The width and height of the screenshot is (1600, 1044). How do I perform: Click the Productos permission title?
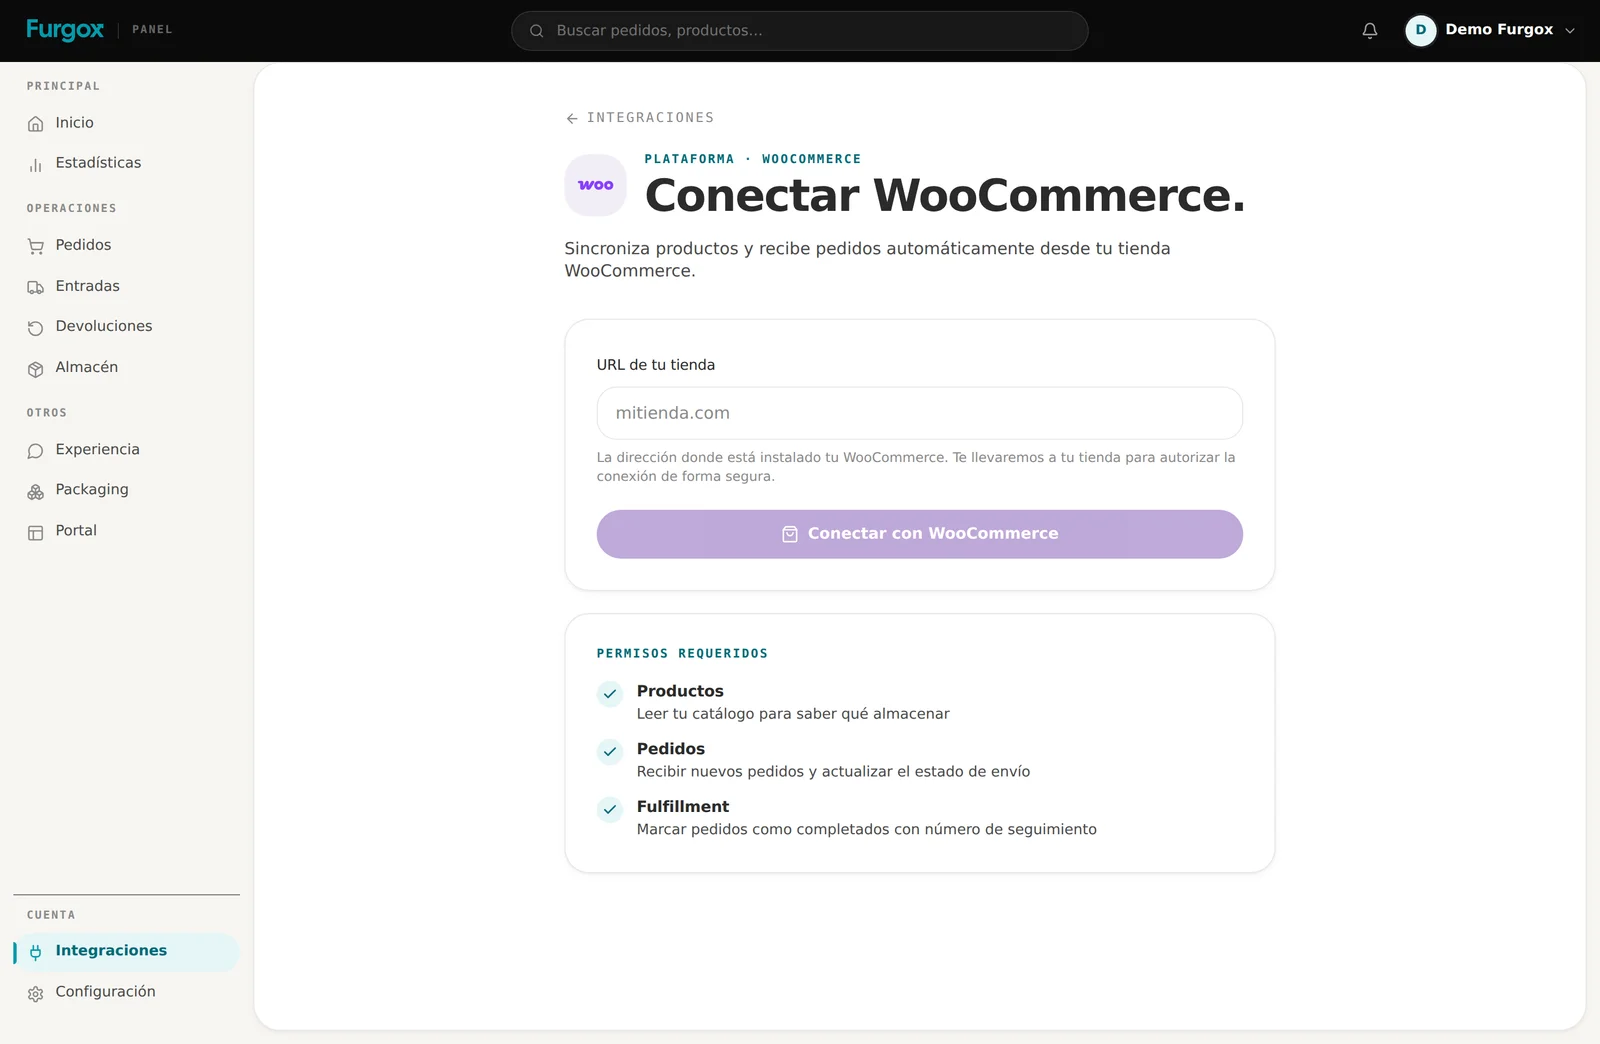[680, 691]
